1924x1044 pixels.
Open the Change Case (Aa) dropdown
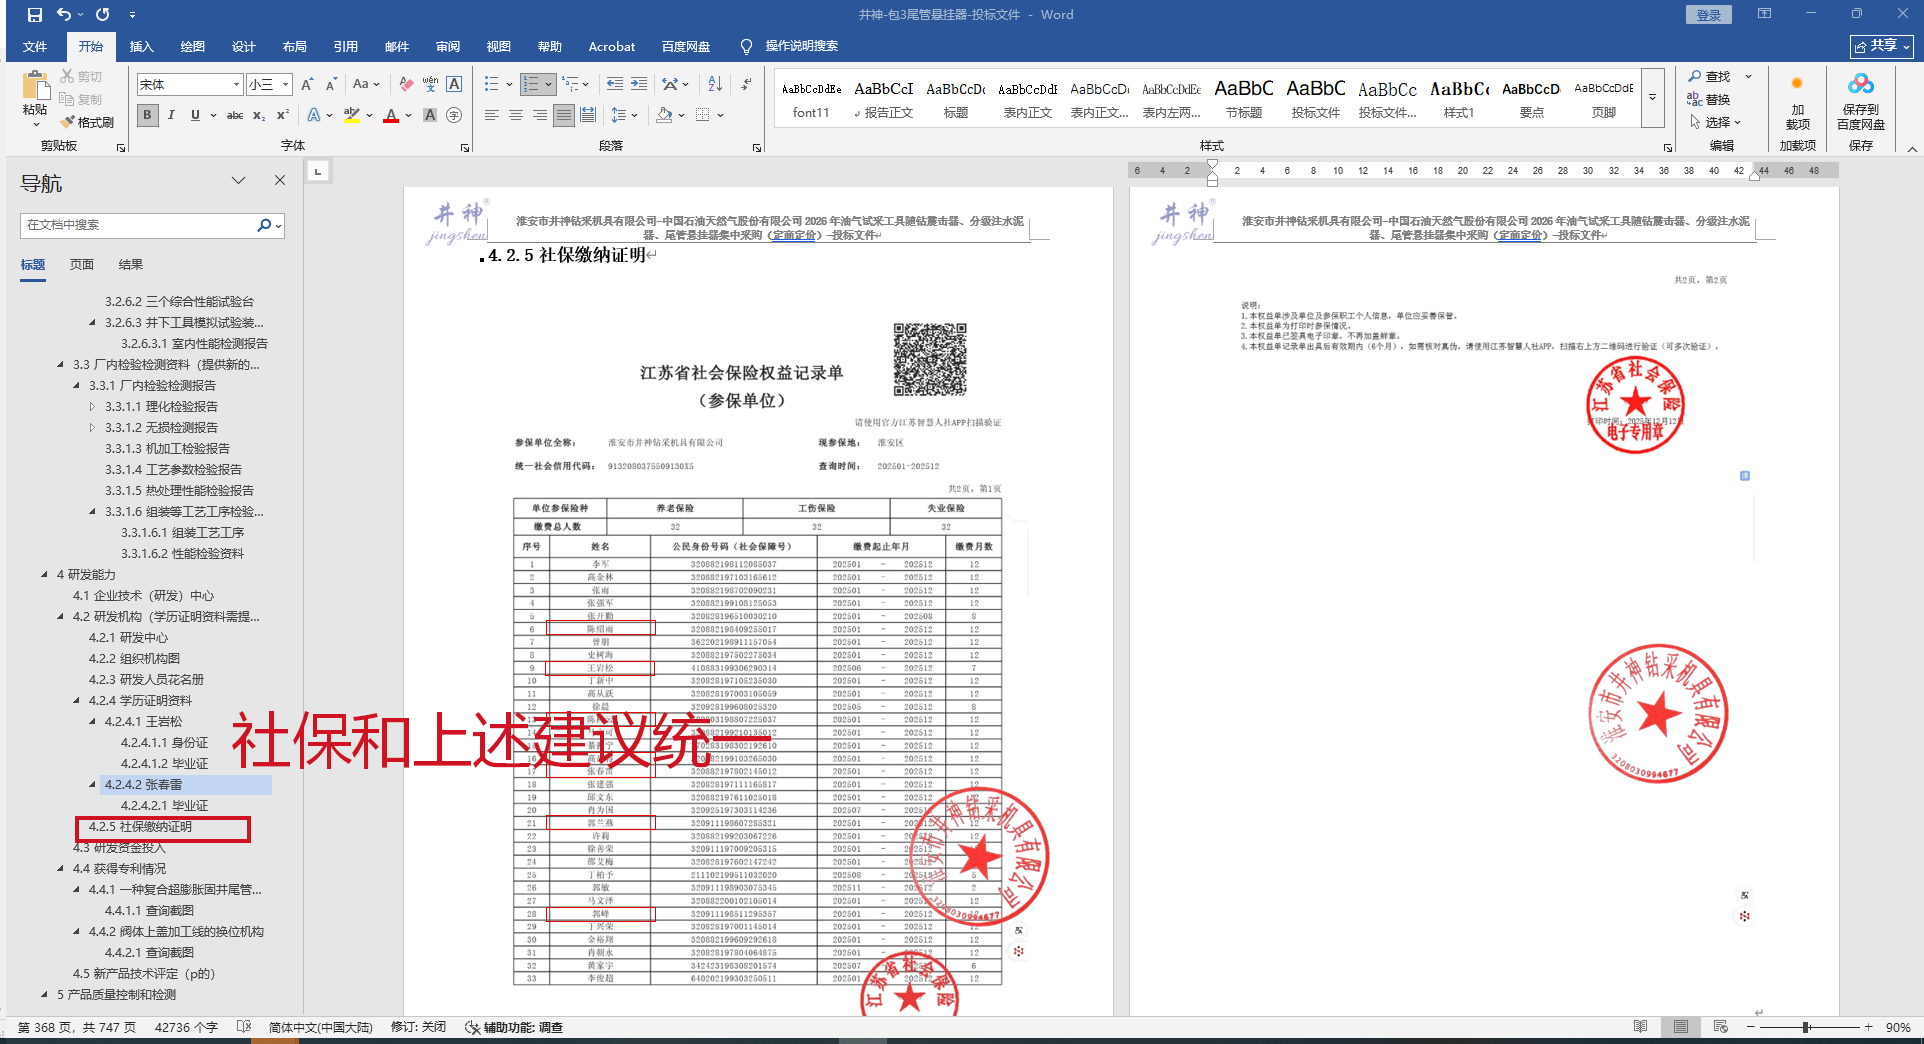[366, 84]
